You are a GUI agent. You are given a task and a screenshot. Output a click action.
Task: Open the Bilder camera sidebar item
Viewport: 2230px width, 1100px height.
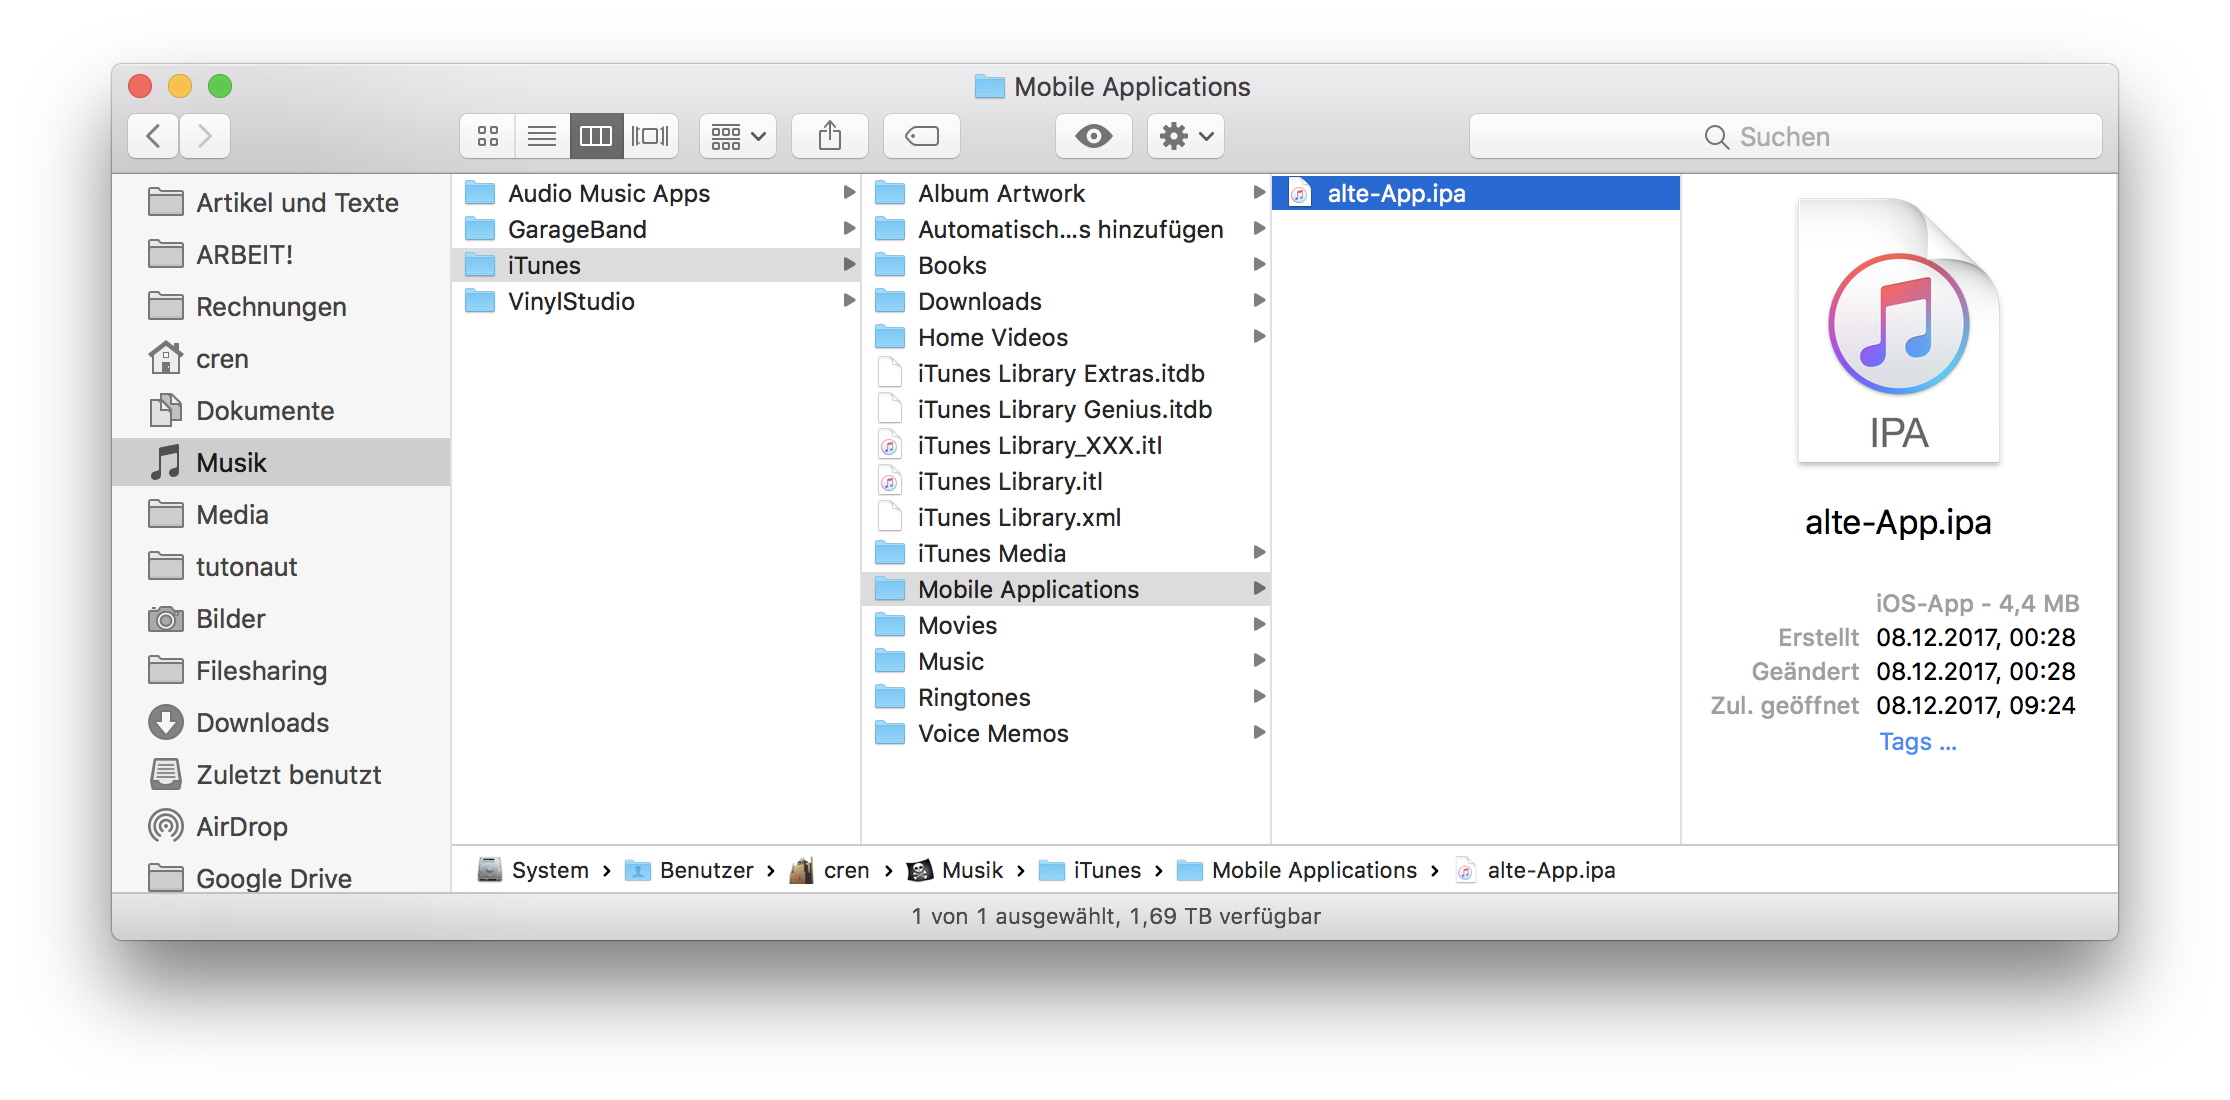point(230,618)
